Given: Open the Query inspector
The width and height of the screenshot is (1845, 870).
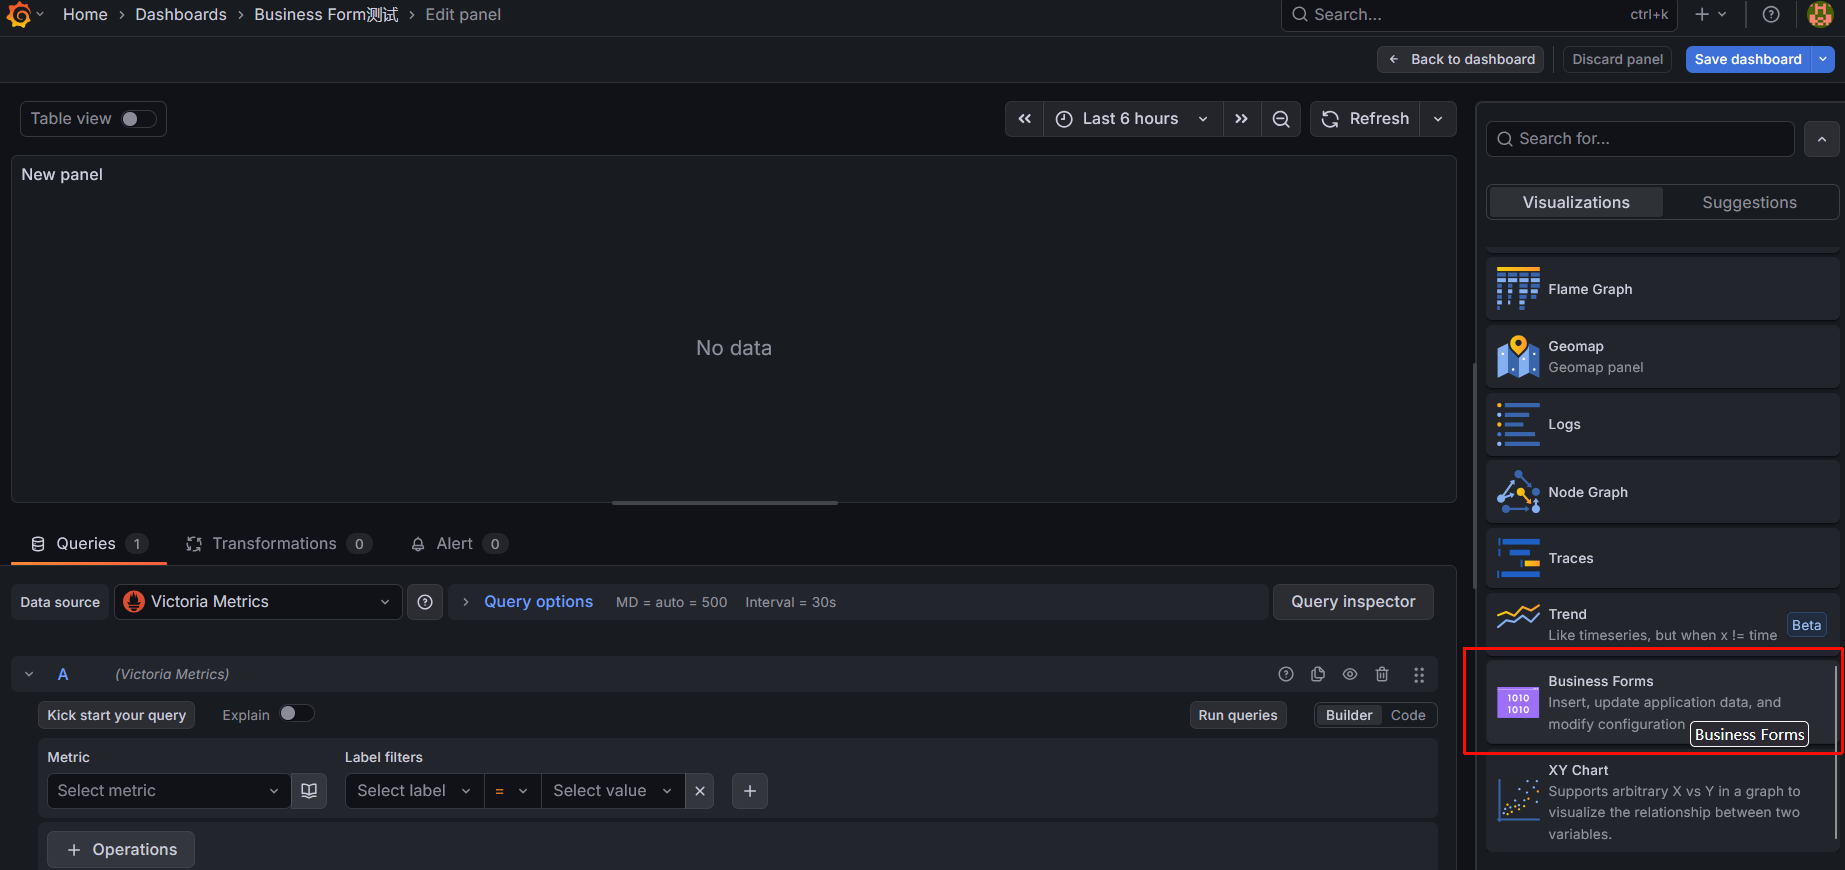Looking at the screenshot, I should 1352,602.
